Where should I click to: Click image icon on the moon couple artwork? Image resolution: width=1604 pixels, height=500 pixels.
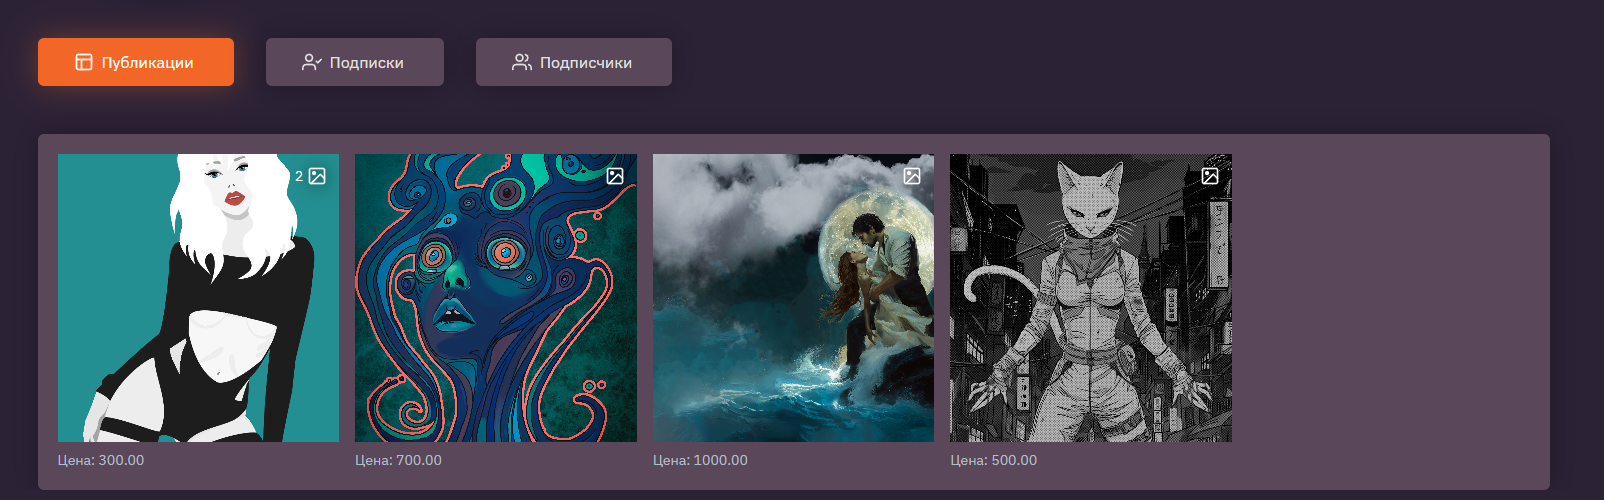[912, 176]
